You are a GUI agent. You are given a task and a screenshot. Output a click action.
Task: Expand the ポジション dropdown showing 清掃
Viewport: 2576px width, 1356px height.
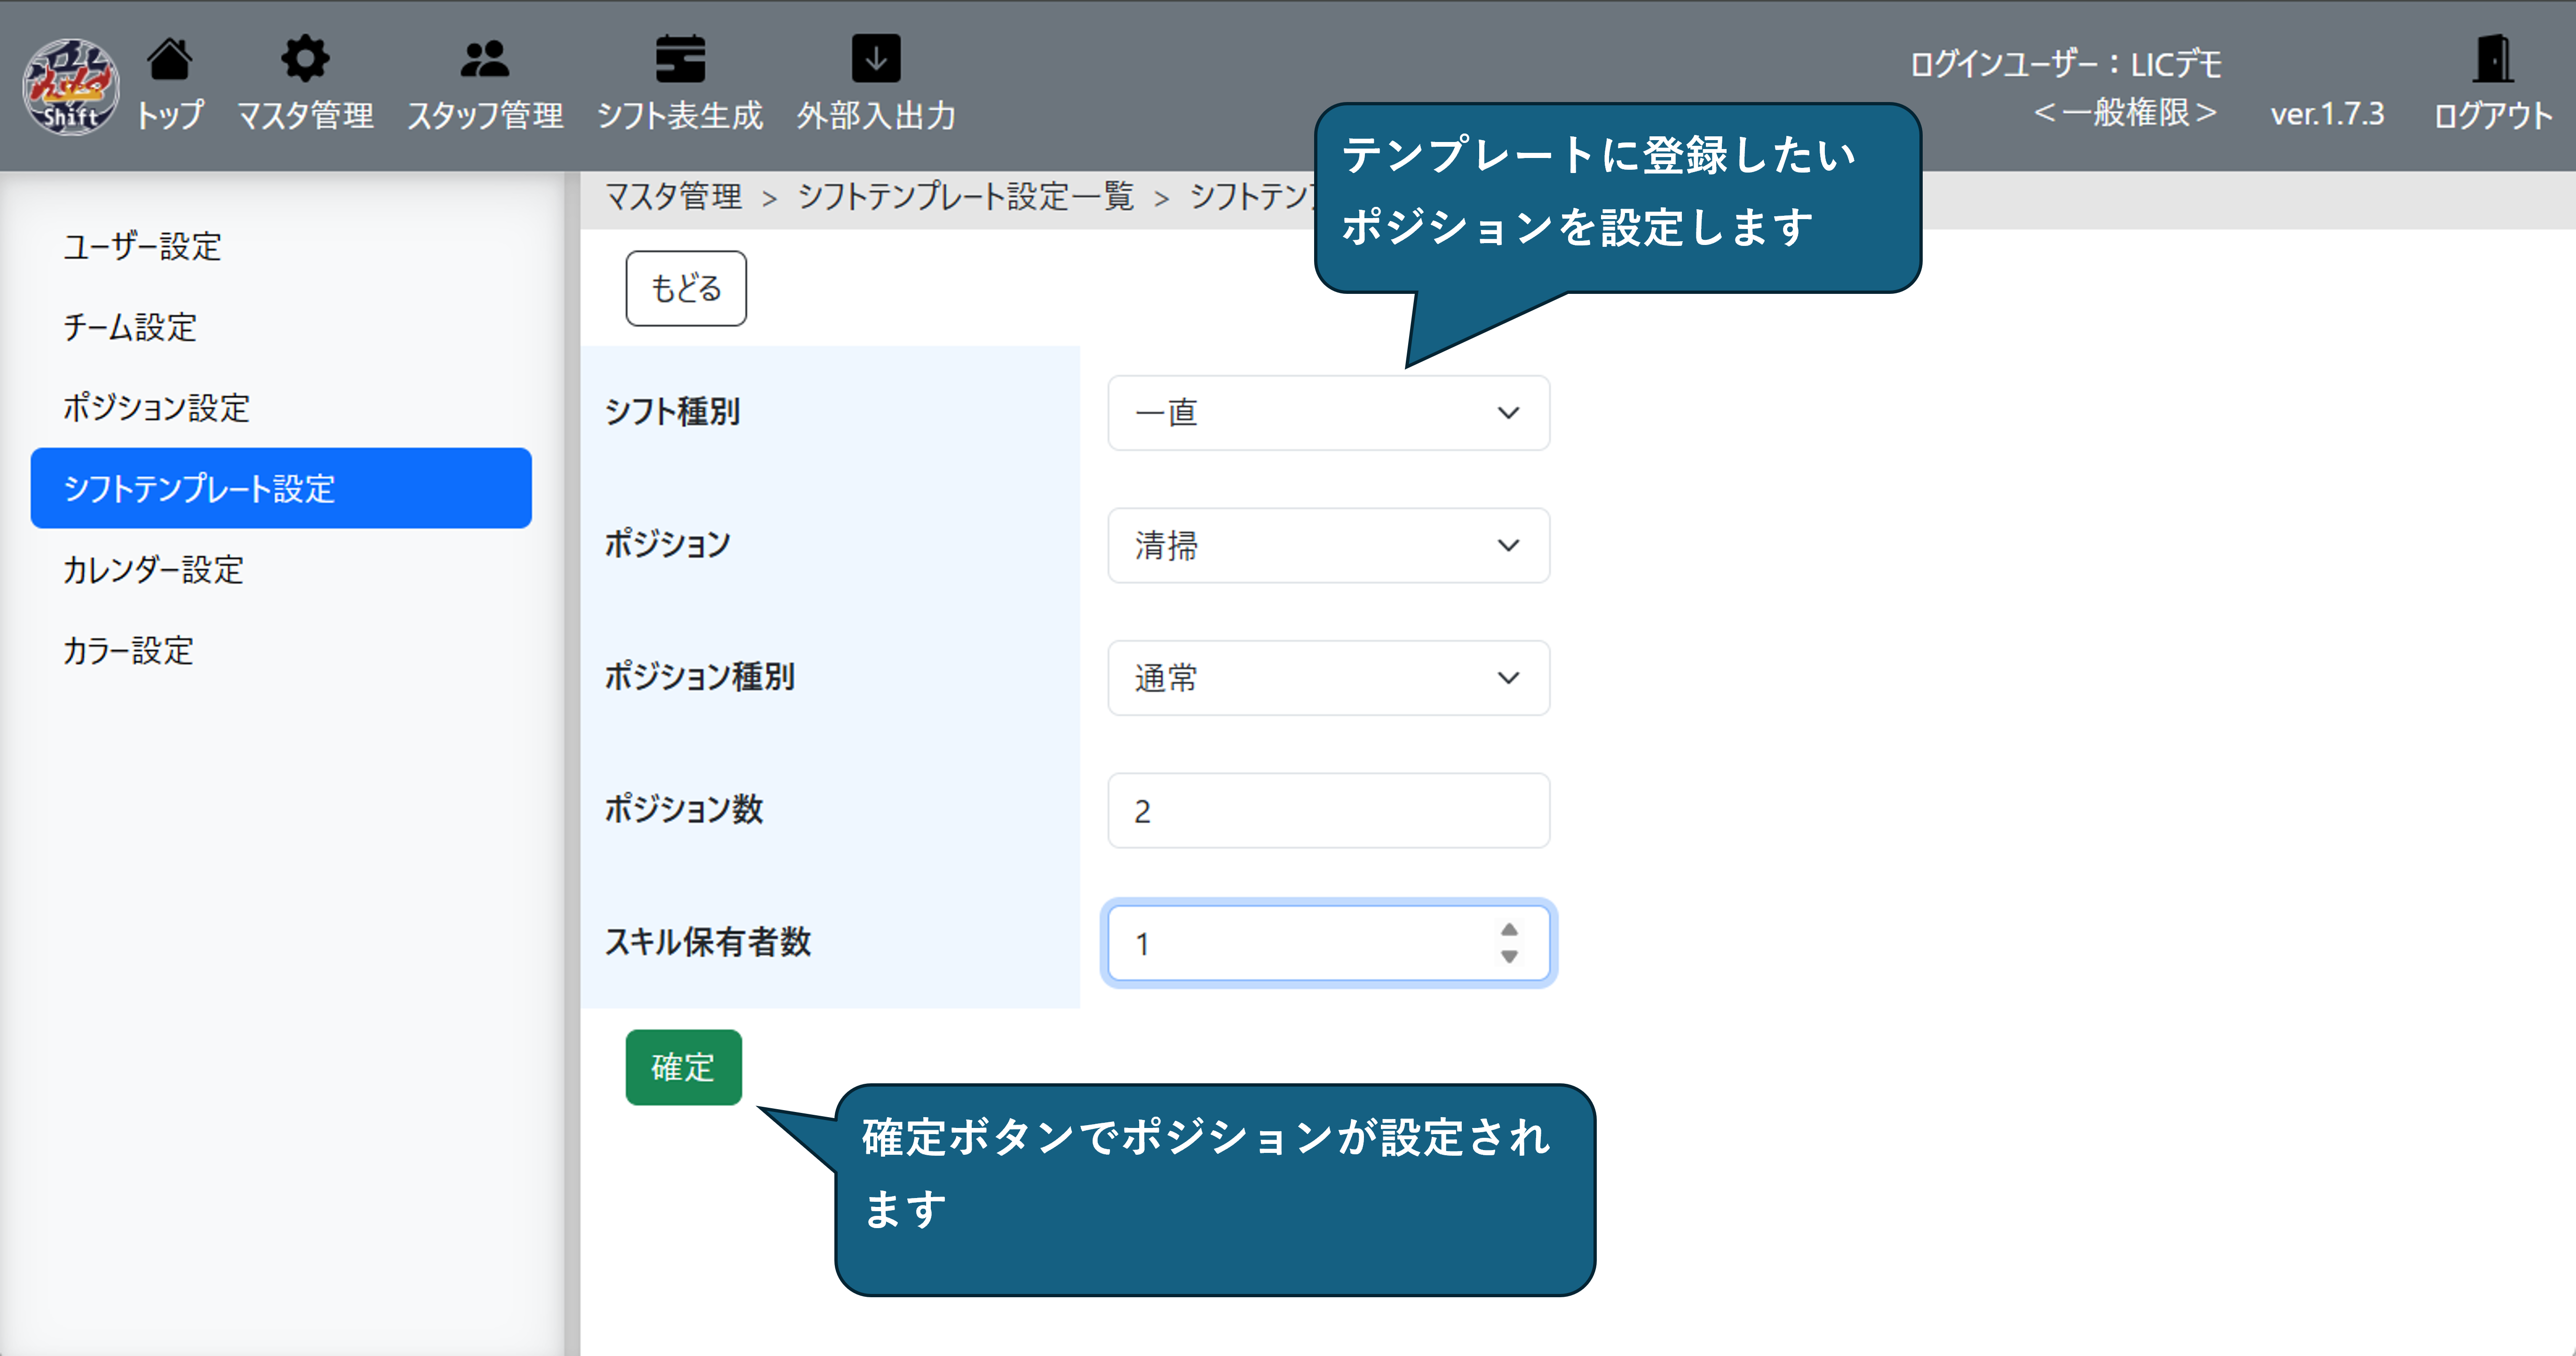[1328, 546]
